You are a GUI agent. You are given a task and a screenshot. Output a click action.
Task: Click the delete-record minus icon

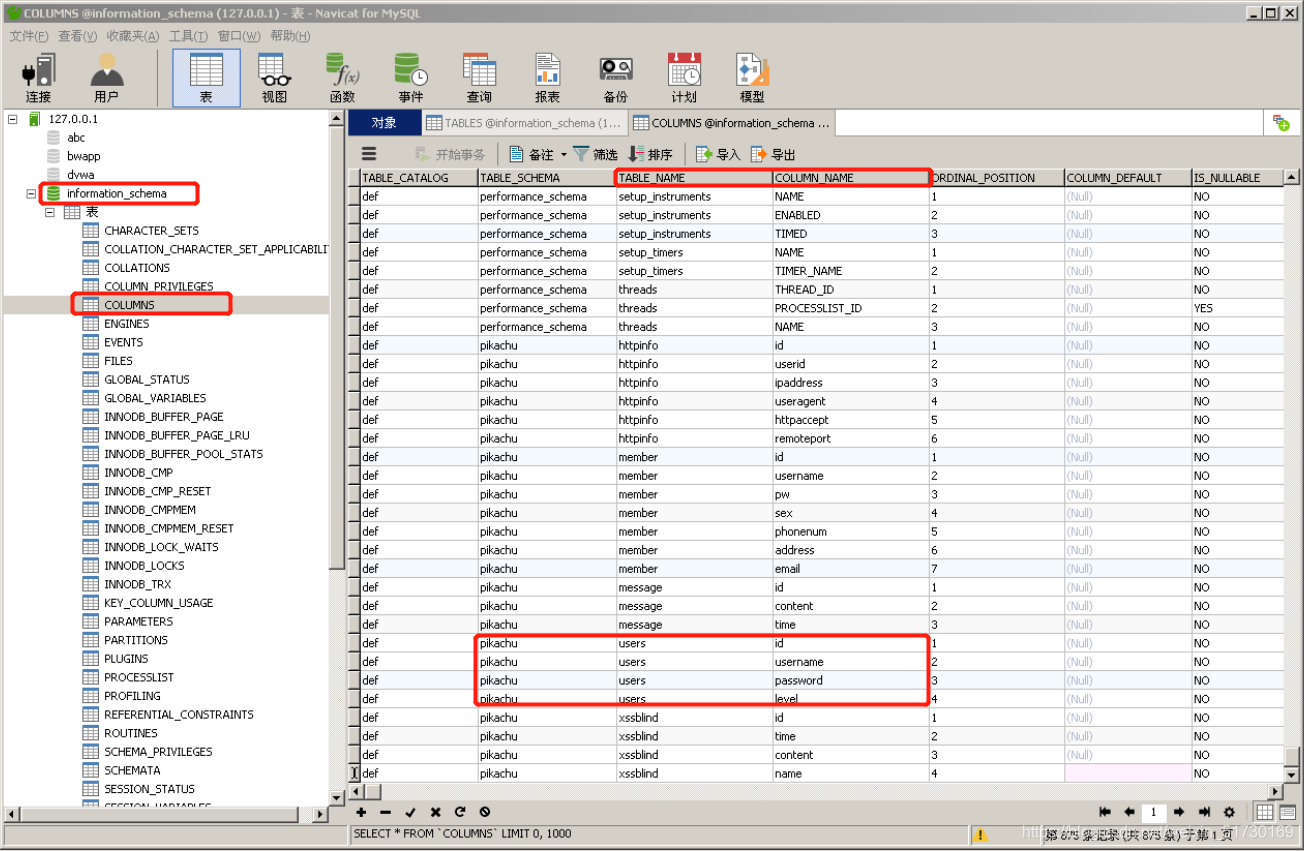(x=385, y=812)
